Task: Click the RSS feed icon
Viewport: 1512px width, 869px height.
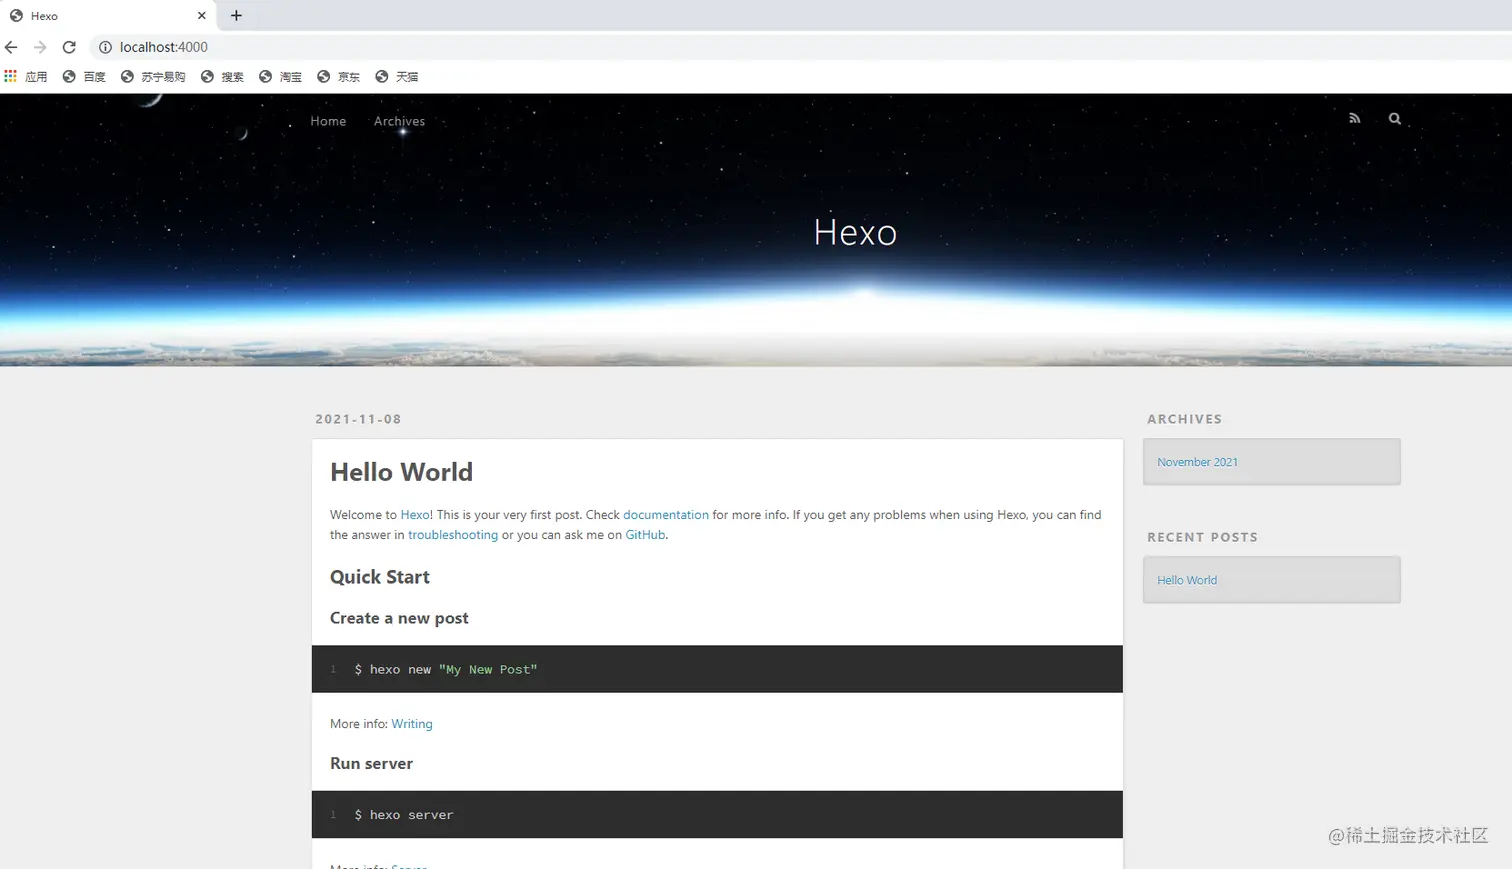Action: tap(1354, 118)
